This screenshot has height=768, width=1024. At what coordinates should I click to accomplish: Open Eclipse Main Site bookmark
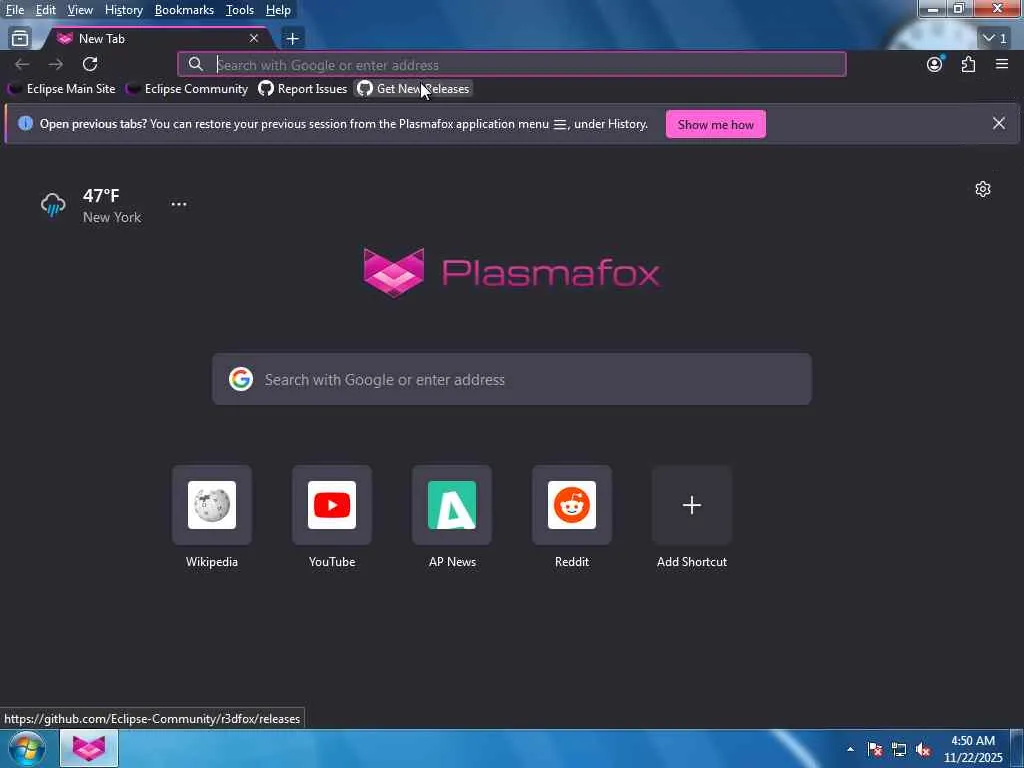(x=62, y=89)
